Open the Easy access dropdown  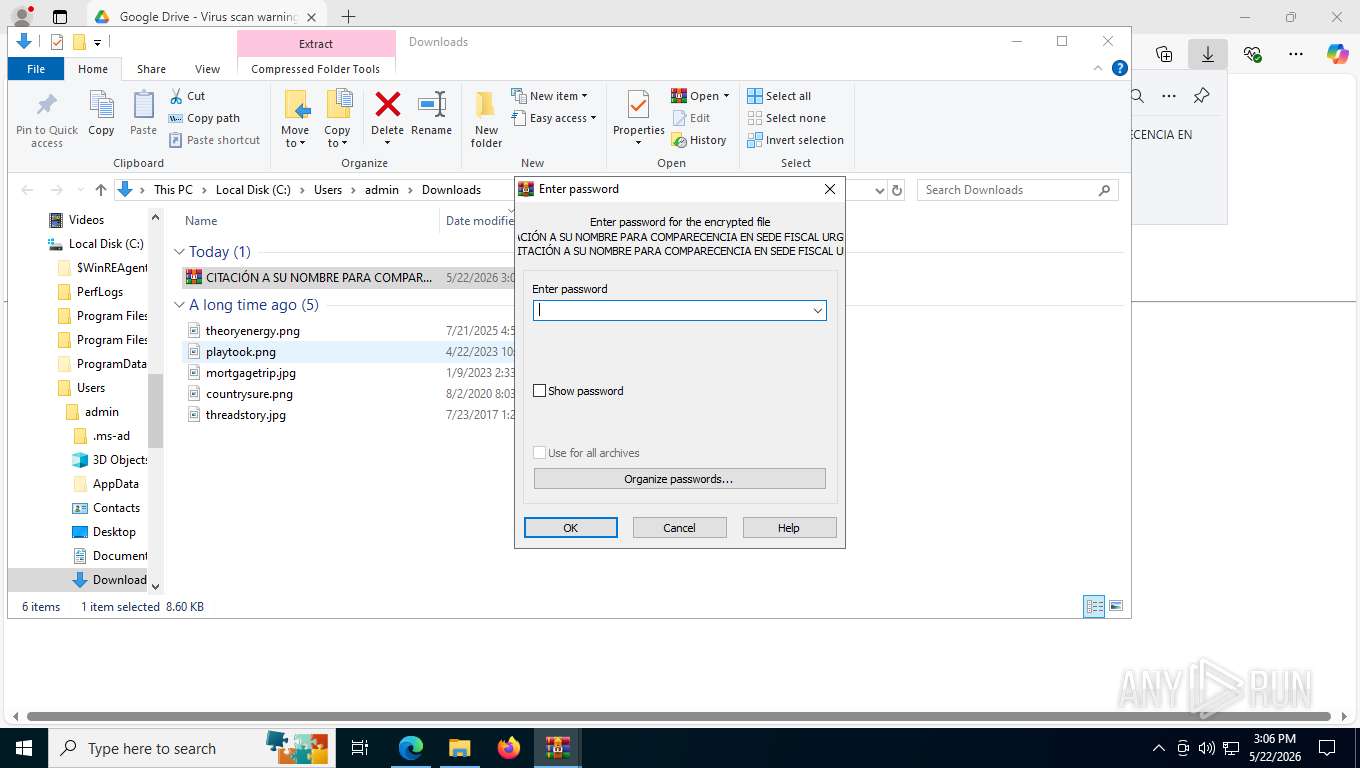(x=553, y=118)
